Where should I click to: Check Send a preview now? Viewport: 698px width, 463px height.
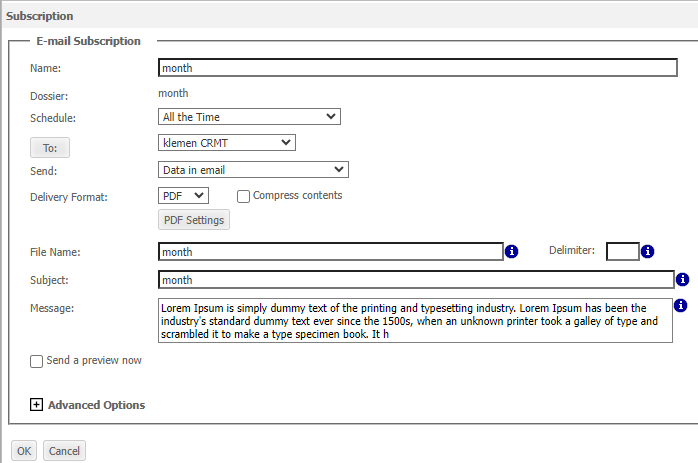tap(37, 361)
